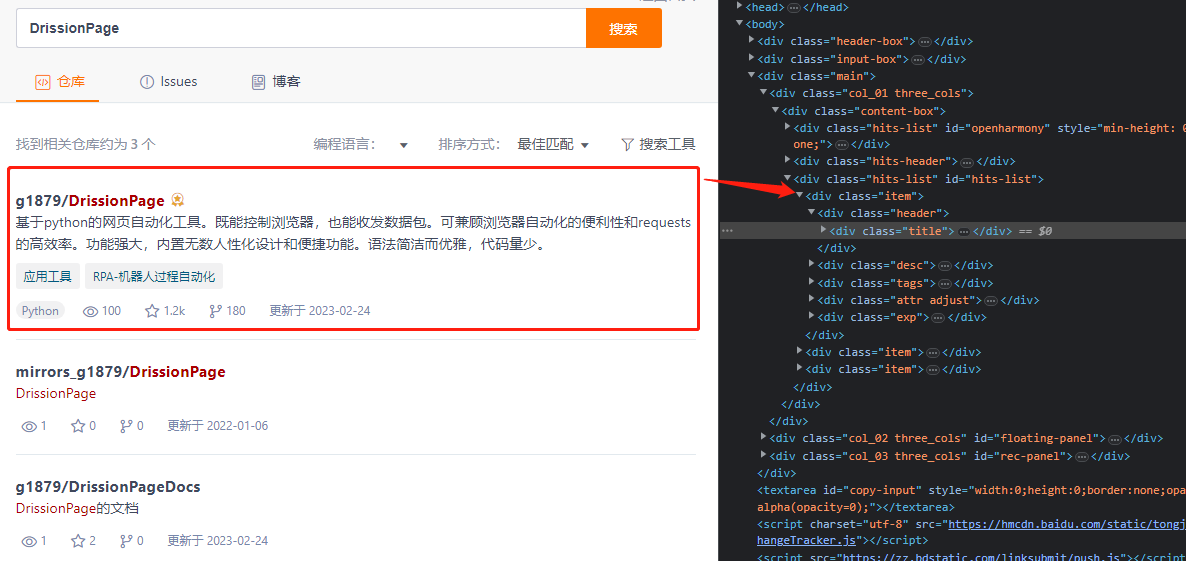Click the funnel icon beside 搜索工具
The image size is (1186, 561).
627,144
